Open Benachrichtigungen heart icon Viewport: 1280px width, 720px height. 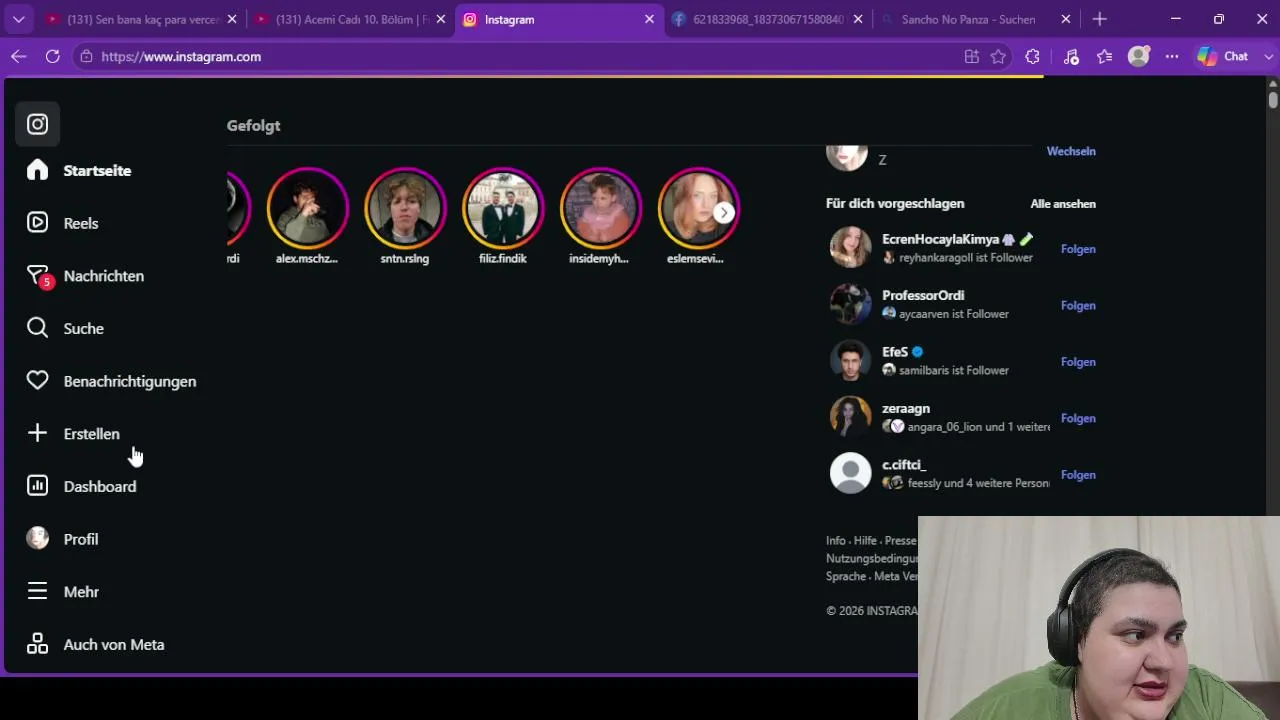pos(37,381)
